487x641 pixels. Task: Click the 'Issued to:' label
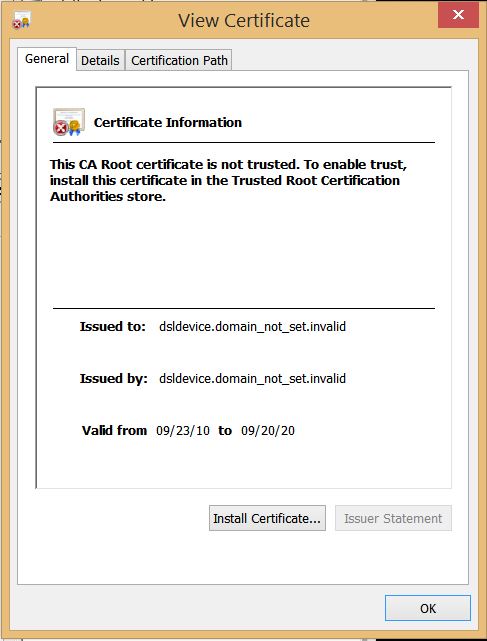(x=112, y=327)
